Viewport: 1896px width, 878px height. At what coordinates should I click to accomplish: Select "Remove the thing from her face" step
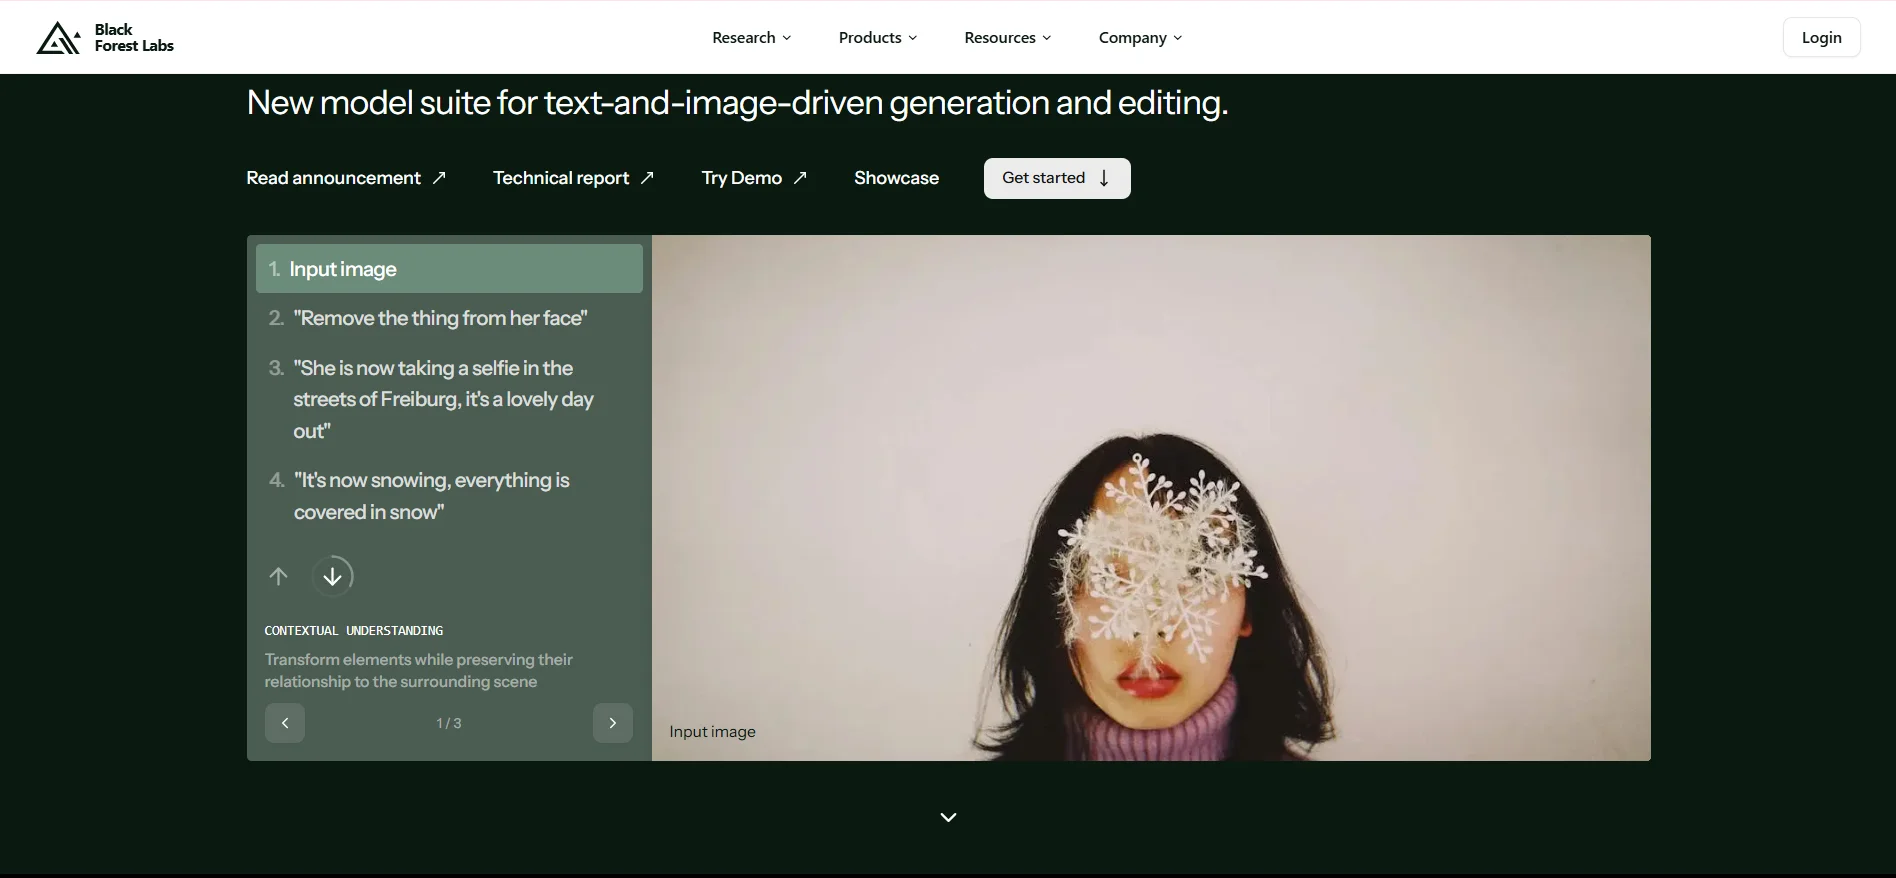[x=440, y=318]
